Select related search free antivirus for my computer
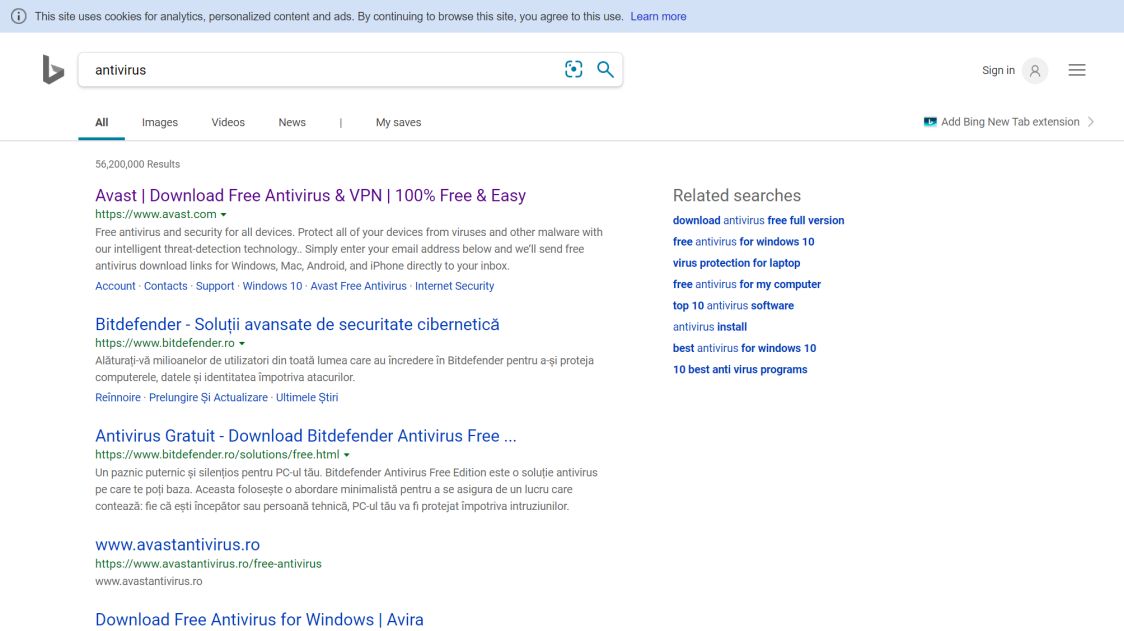1124x631 pixels. point(747,285)
